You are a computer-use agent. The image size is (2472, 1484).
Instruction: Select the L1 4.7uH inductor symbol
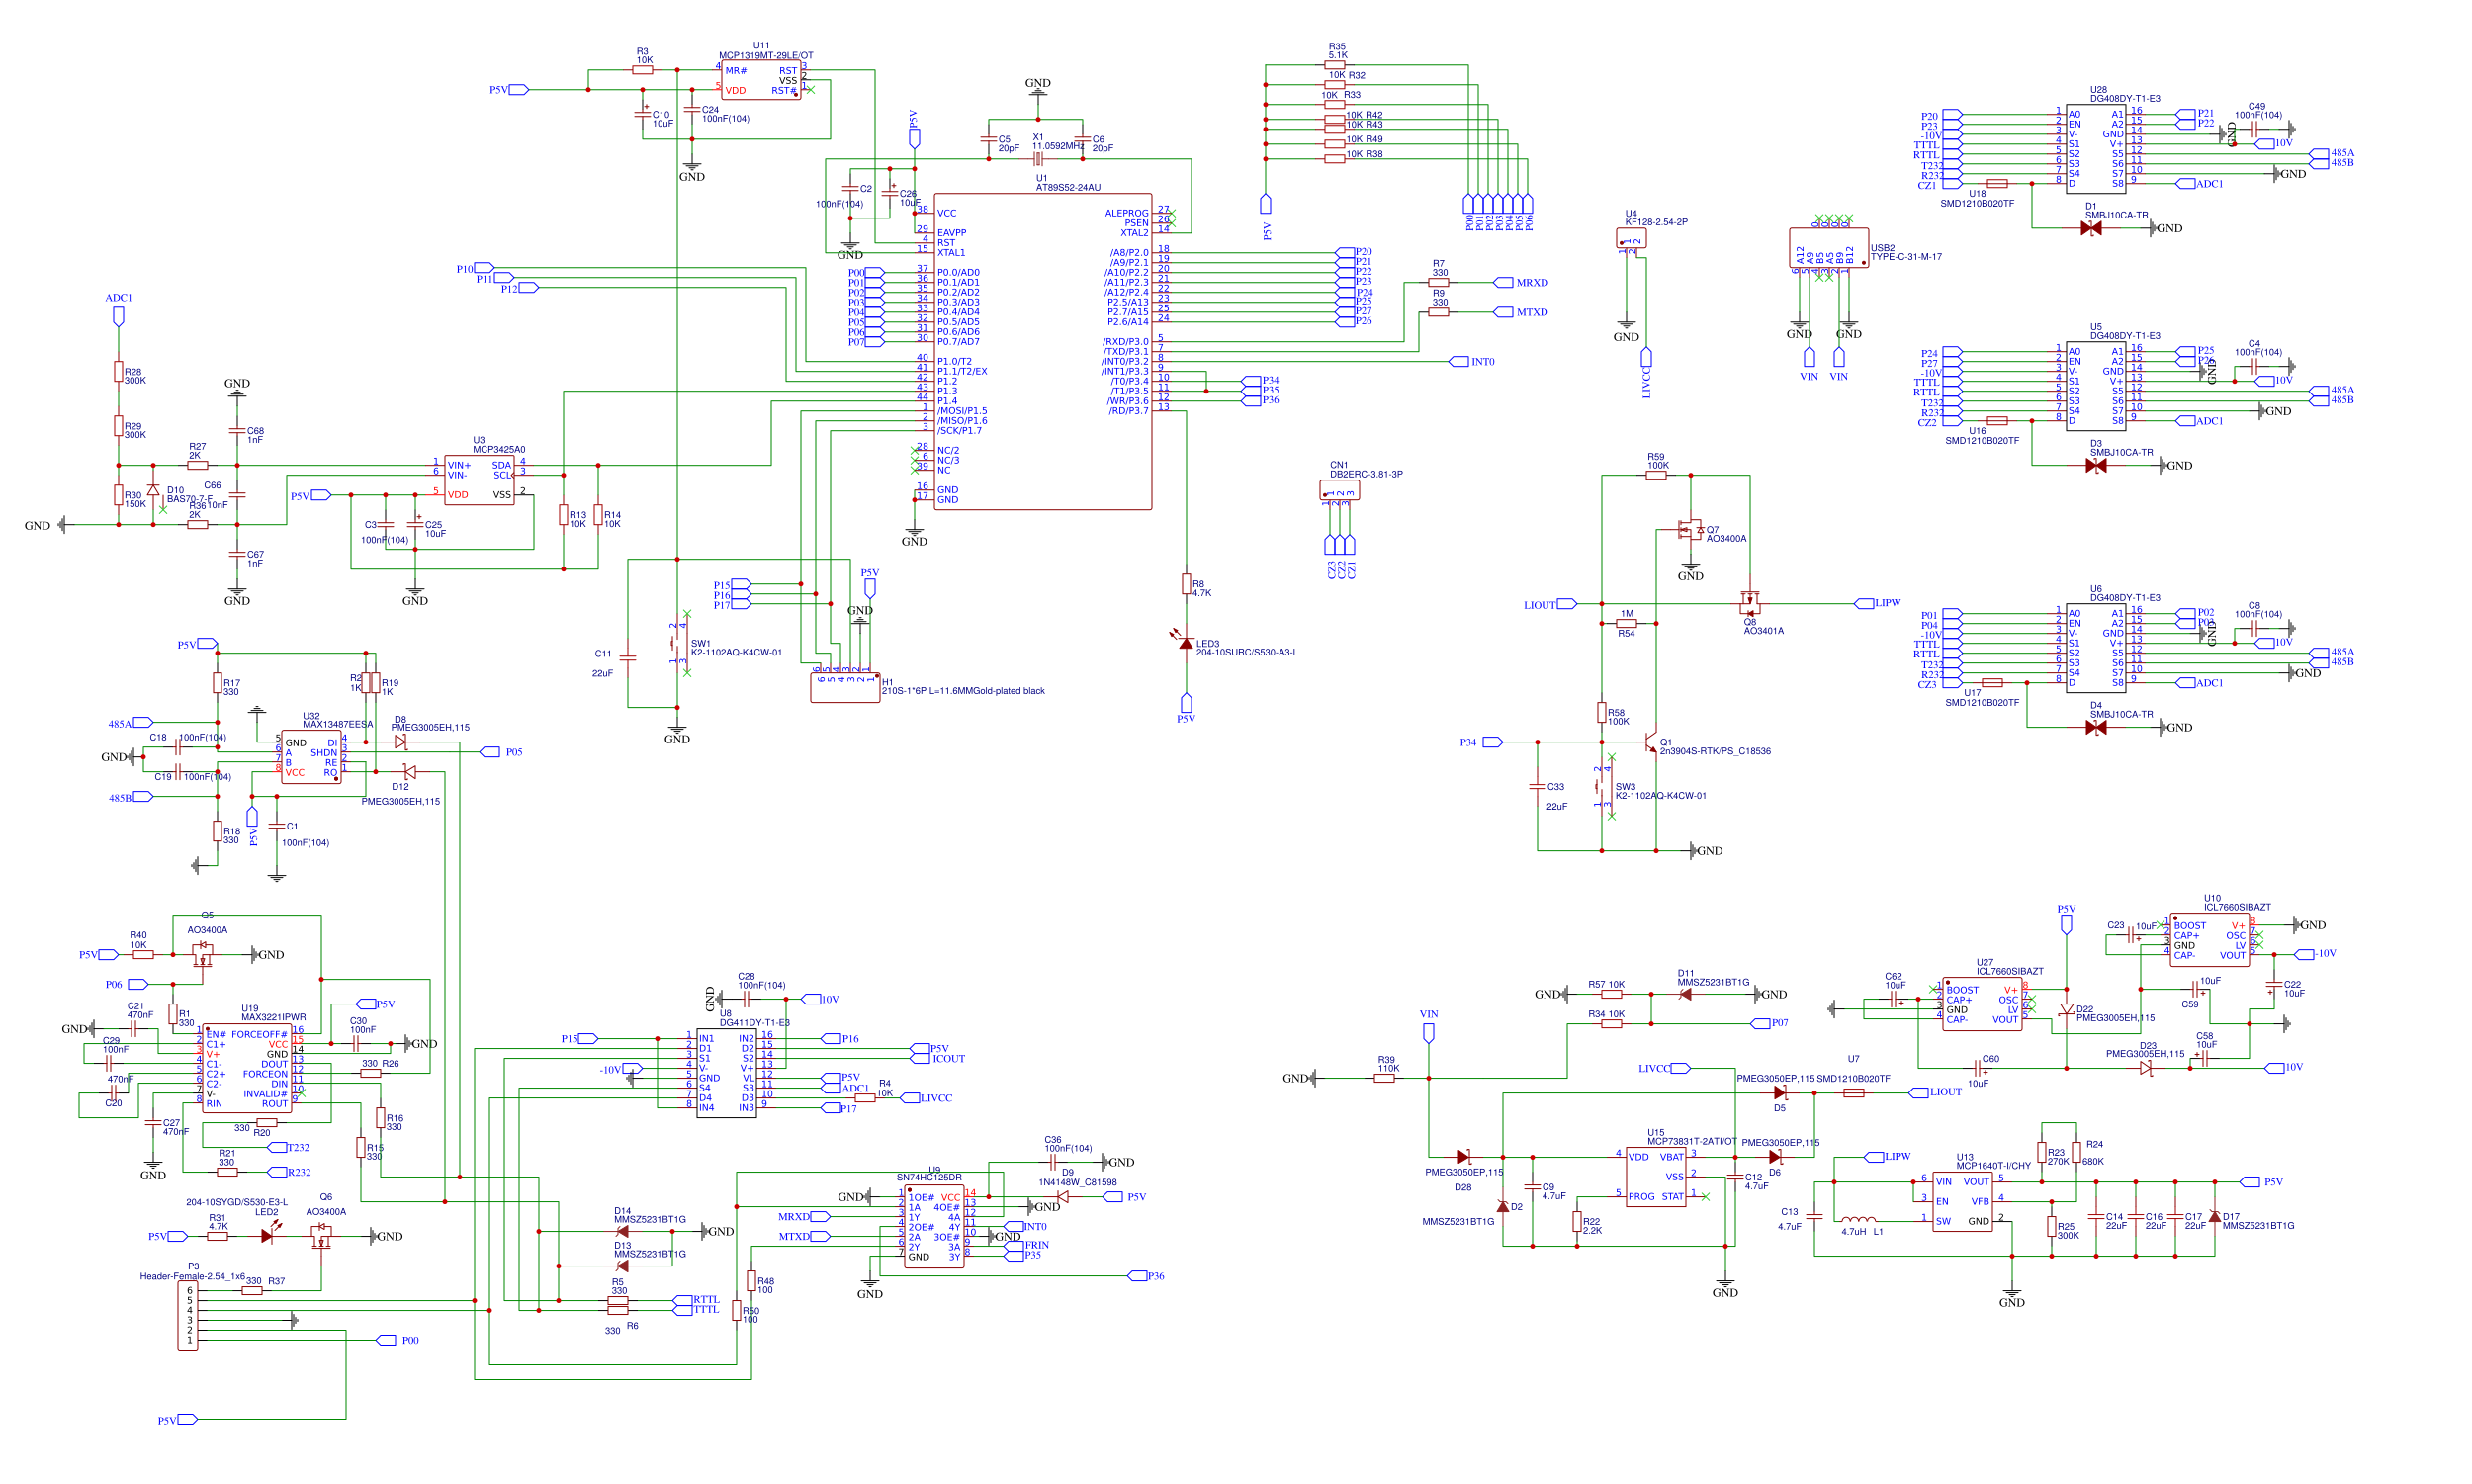coord(1859,1219)
